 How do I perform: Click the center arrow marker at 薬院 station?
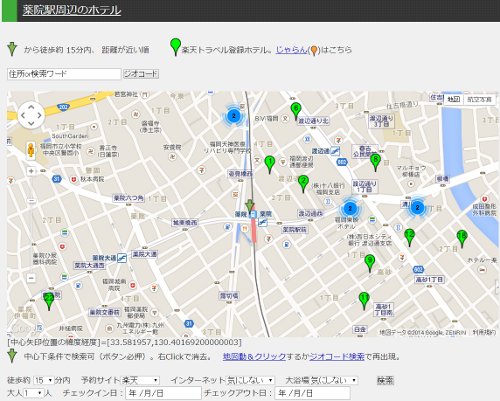tap(250, 206)
